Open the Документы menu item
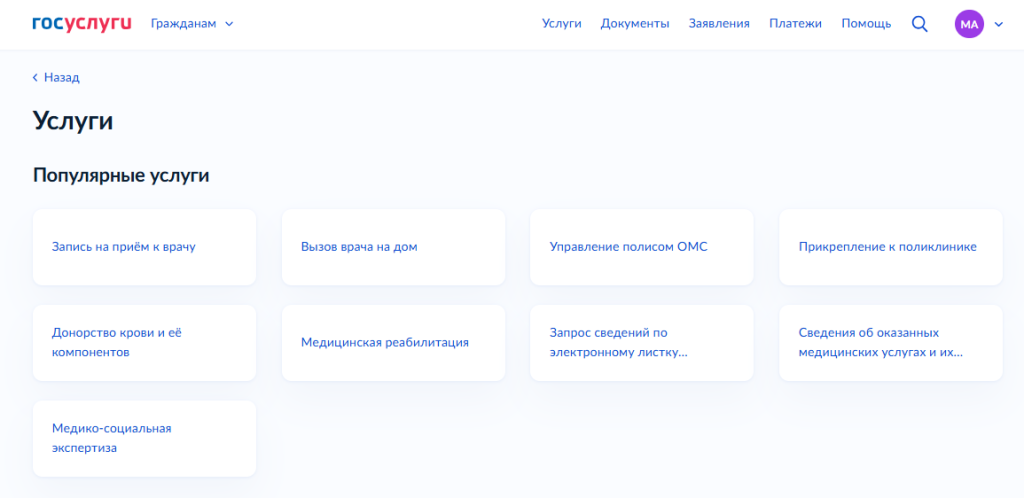The height and width of the screenshot is (498, 1024). tap(635, 24)
